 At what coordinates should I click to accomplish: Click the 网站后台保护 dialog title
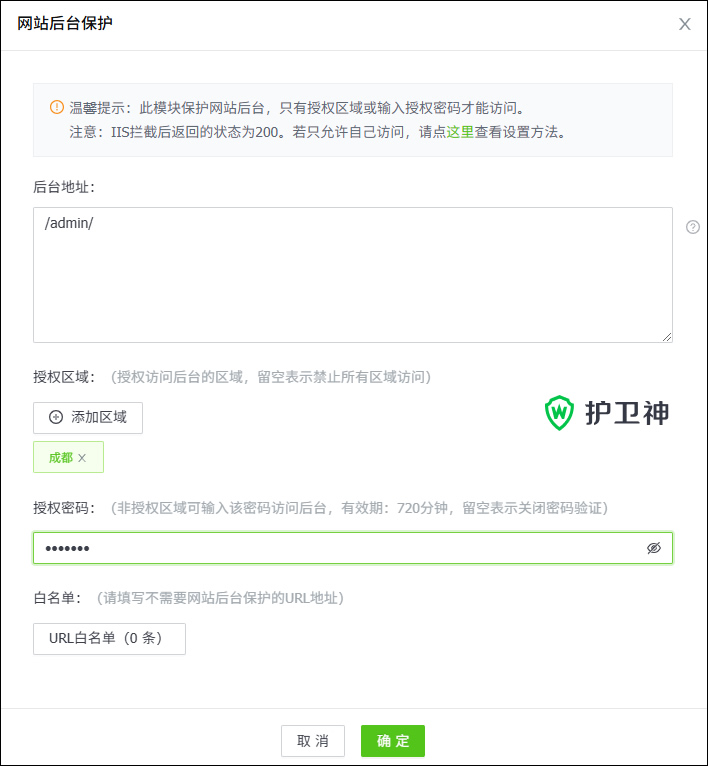click(x=64, y=23)
